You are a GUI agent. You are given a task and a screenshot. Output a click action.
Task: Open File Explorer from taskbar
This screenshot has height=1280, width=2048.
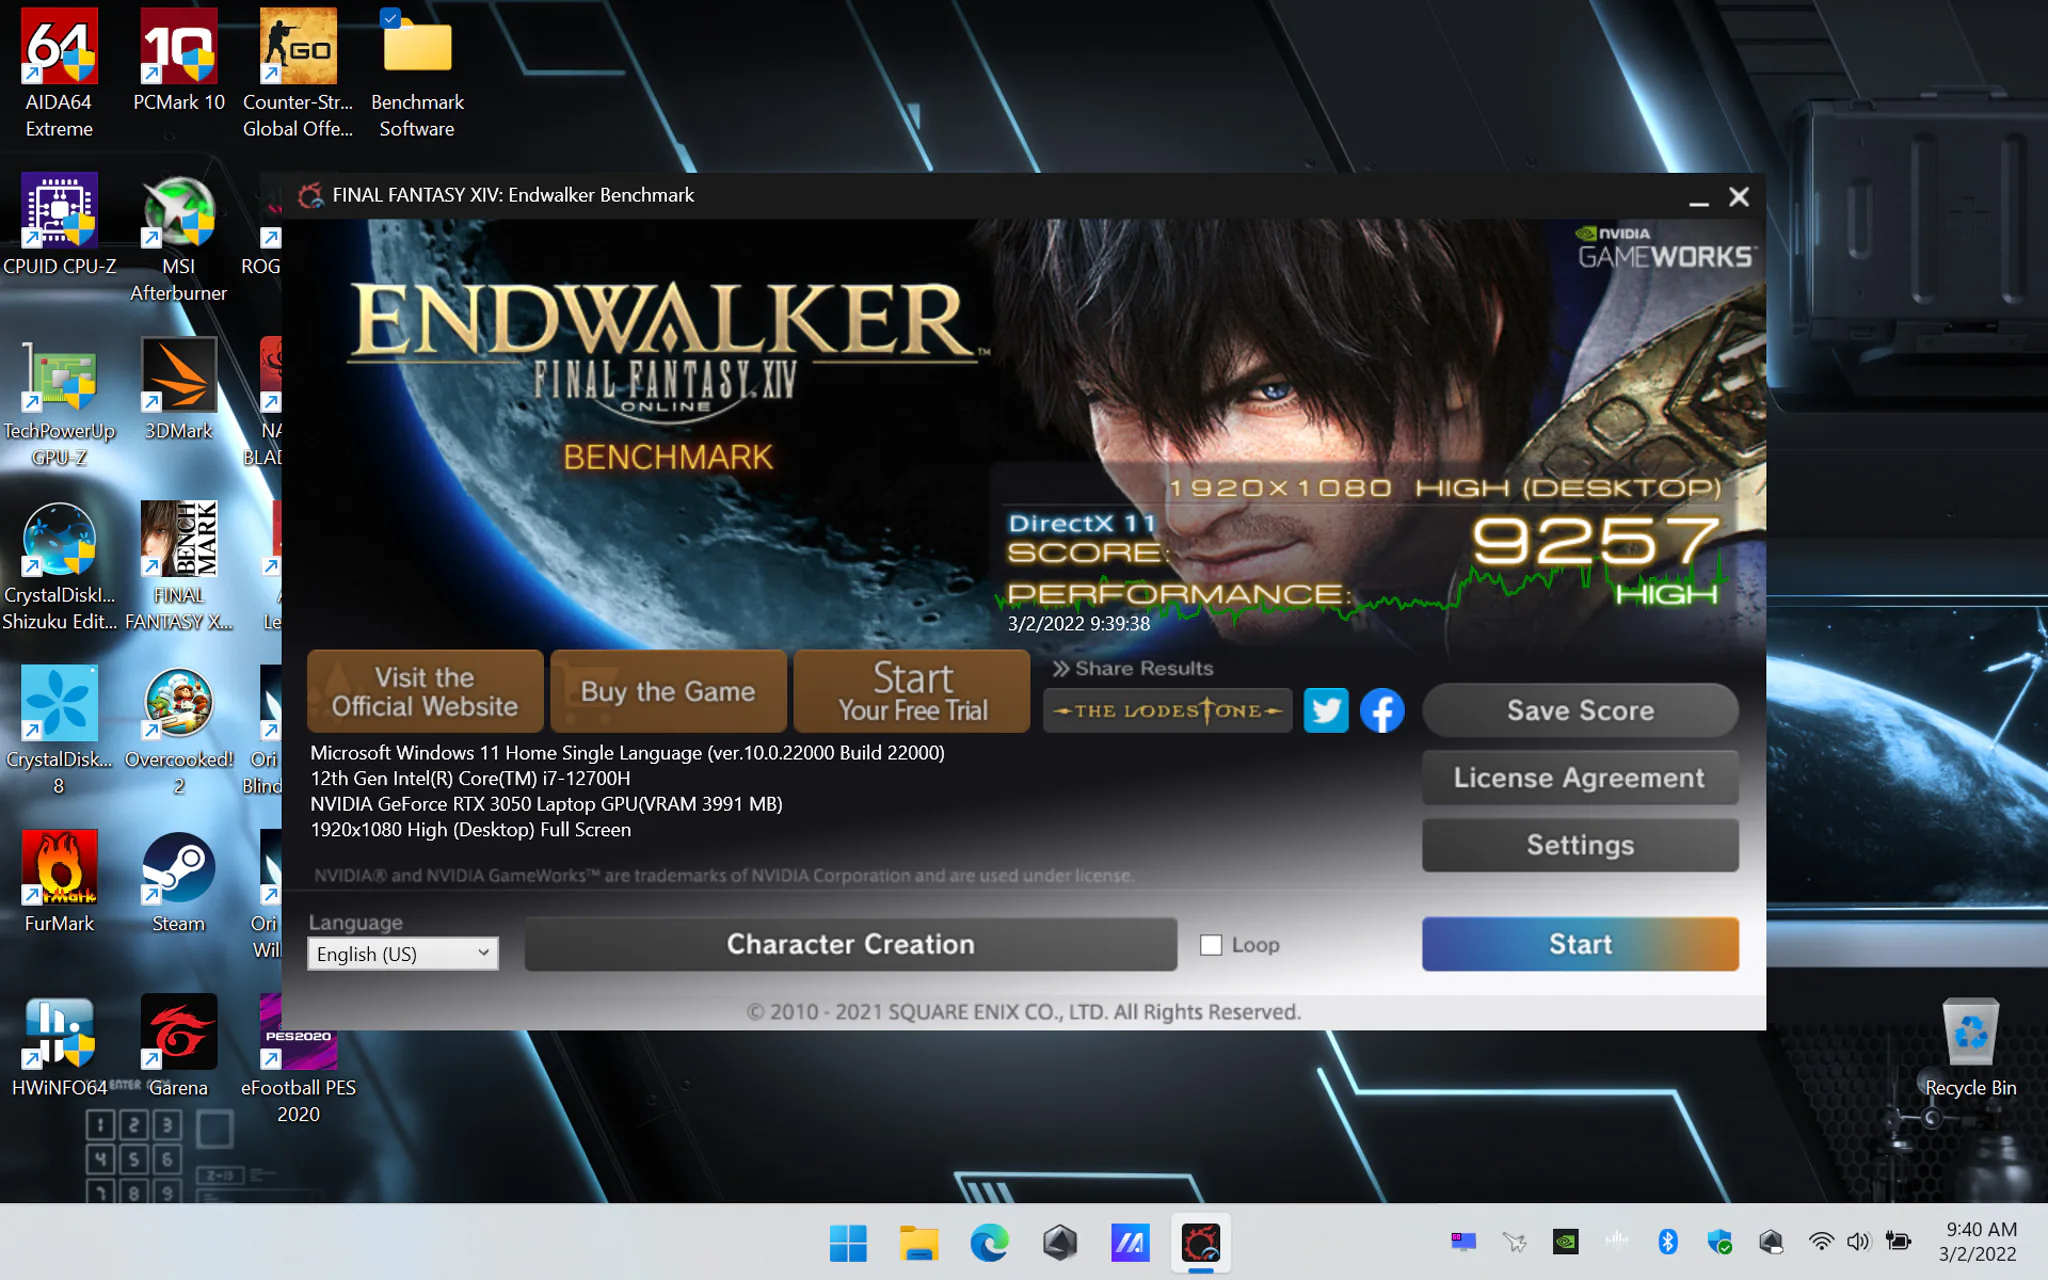point(918,1243)
